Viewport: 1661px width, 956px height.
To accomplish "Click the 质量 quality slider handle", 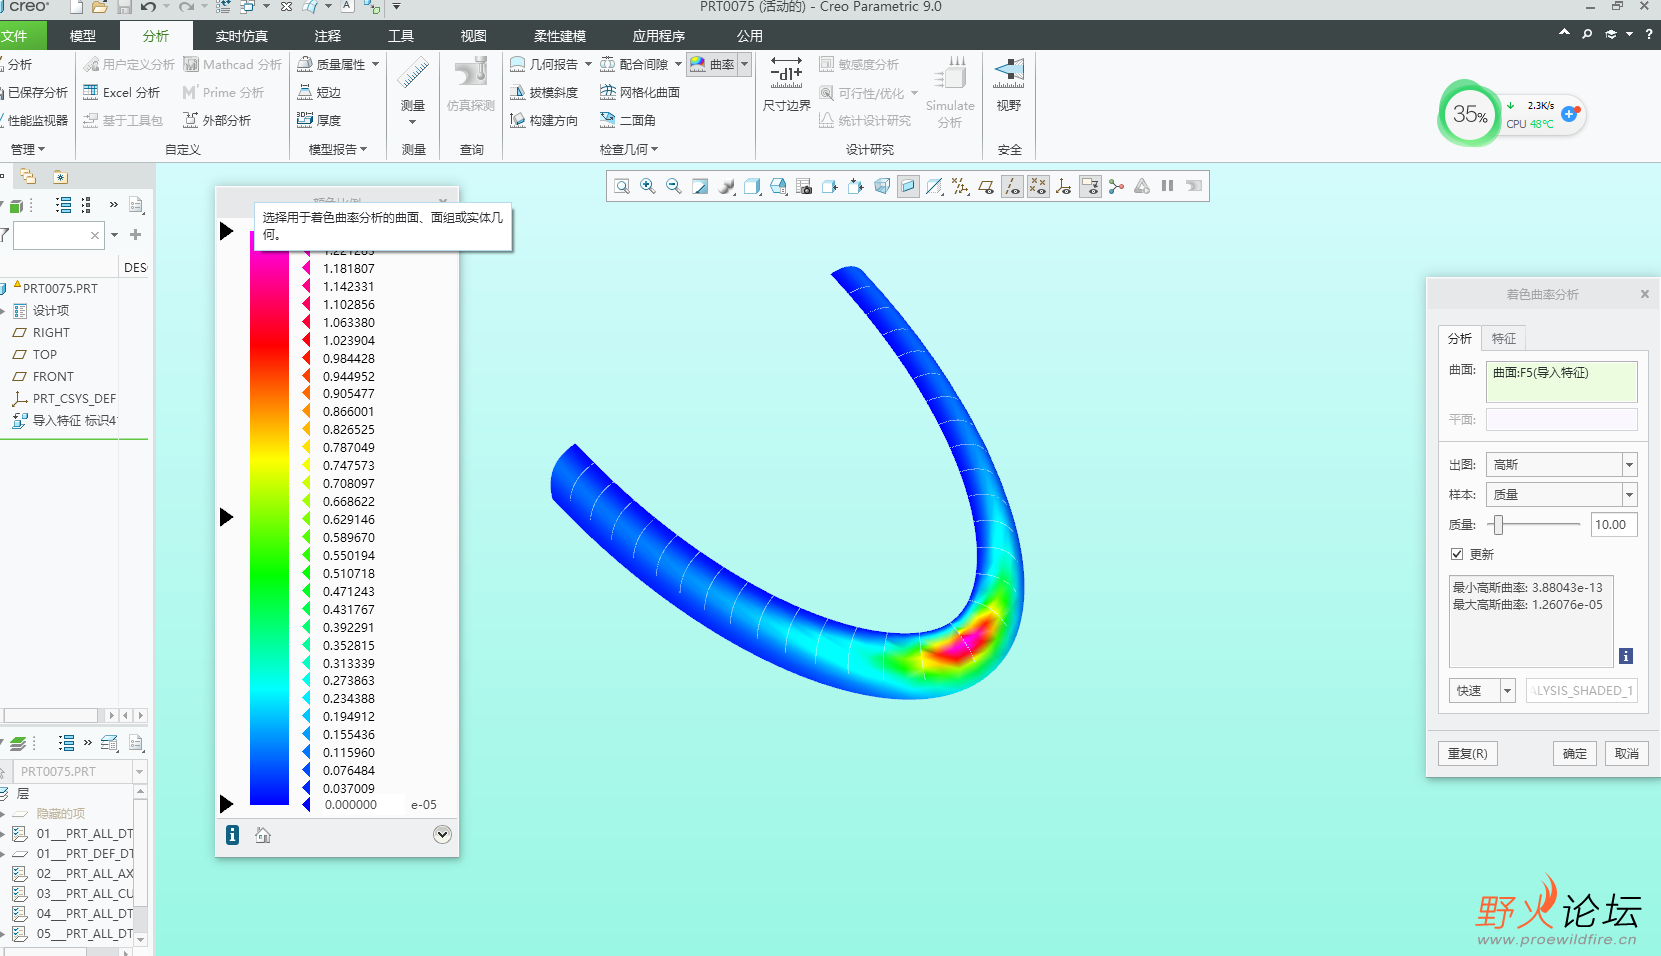I will coord(1498,524).
